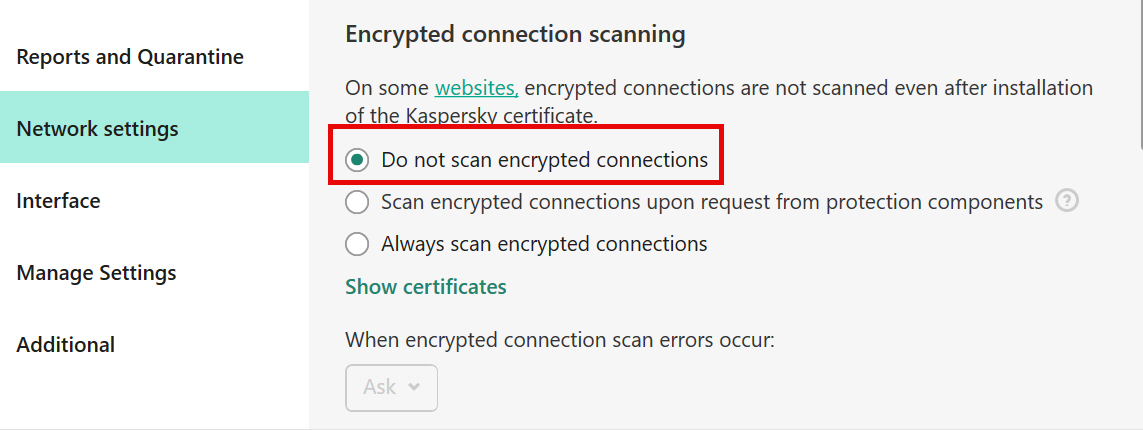This screenshot has width=1143, height=430.
Task: Click the 'Encrypted connection scanning' heading
Action: (x=515, y=34)
